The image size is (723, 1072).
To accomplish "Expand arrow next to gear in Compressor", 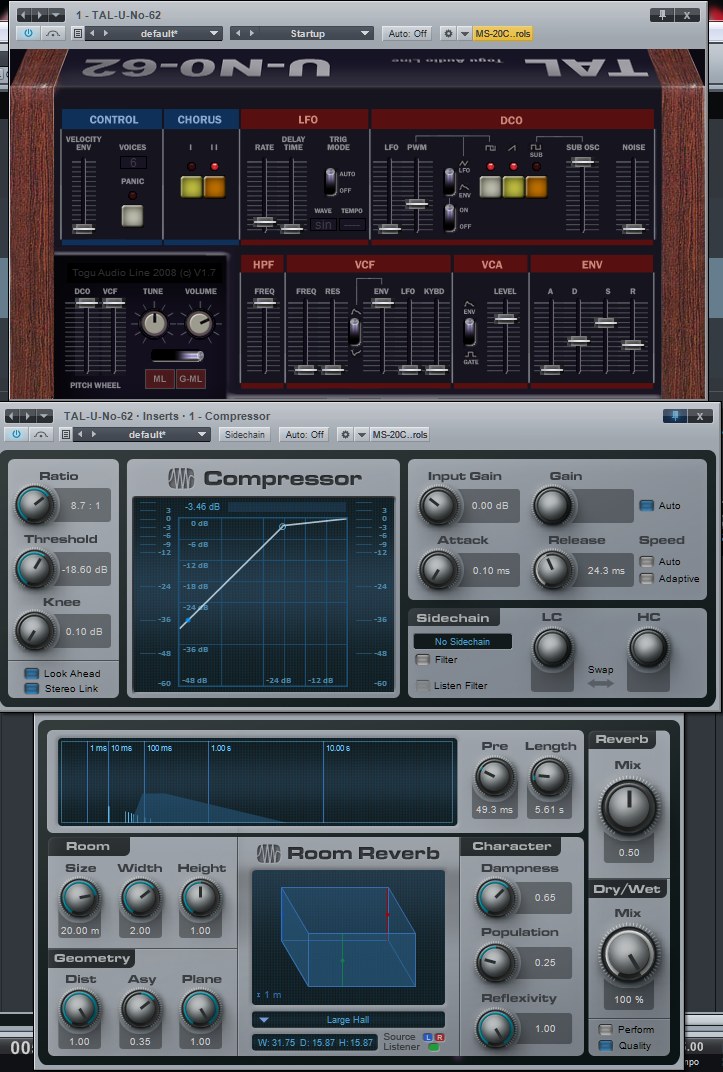I will [x=362, y=434].
